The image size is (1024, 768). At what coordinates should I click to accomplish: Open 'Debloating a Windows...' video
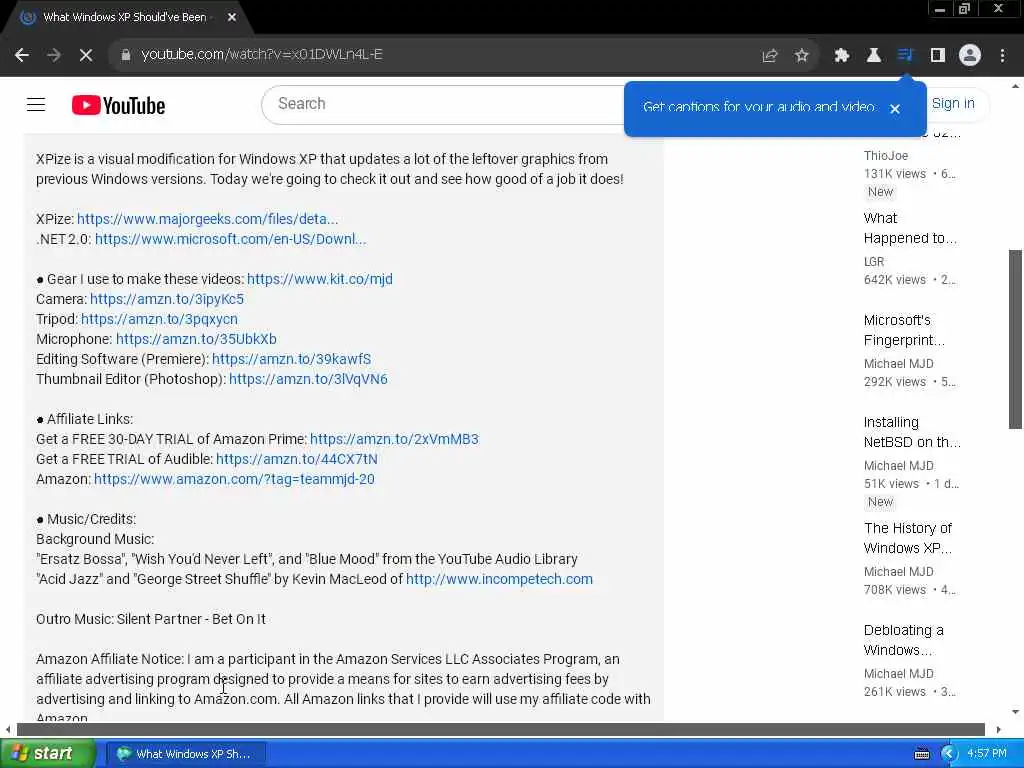click(x=903, y=640)
